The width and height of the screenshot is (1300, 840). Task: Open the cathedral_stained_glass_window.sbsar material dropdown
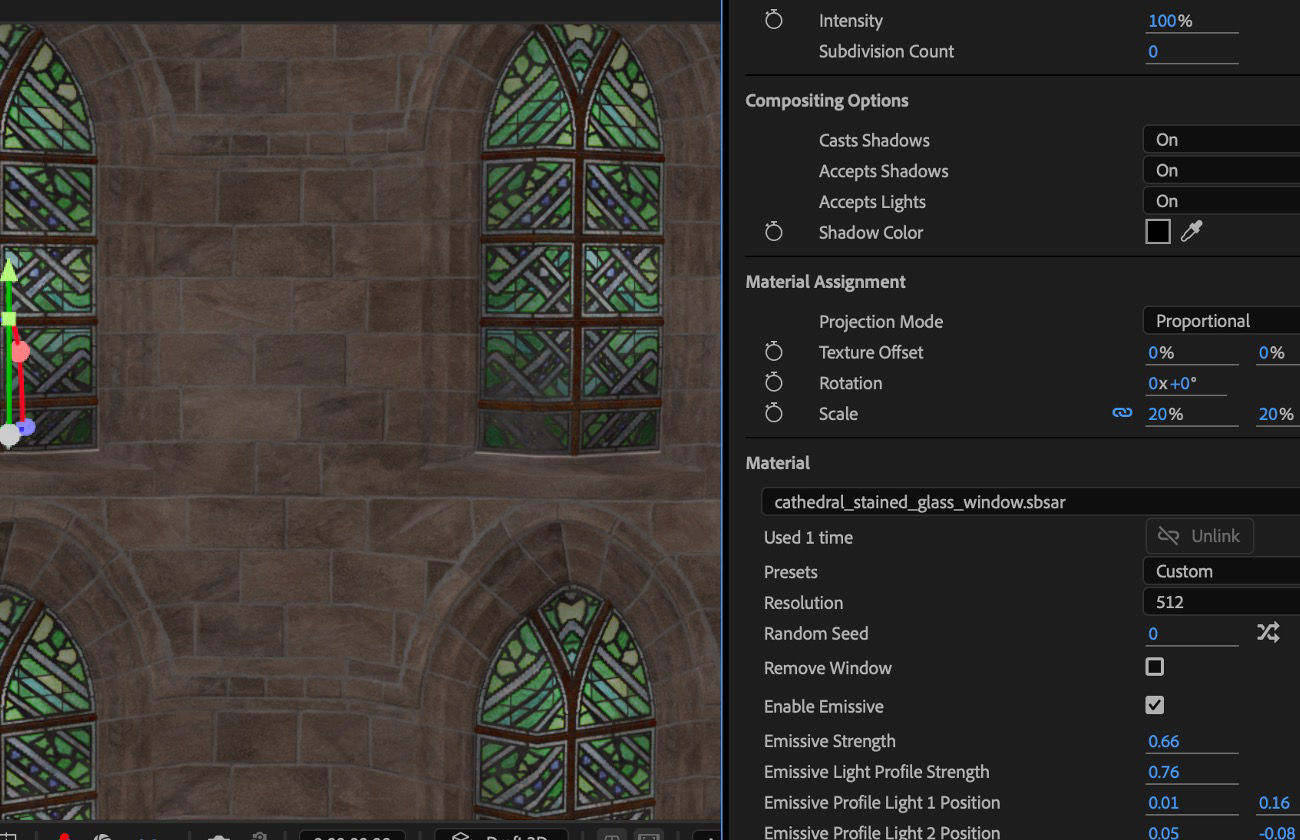[1030, 502]
